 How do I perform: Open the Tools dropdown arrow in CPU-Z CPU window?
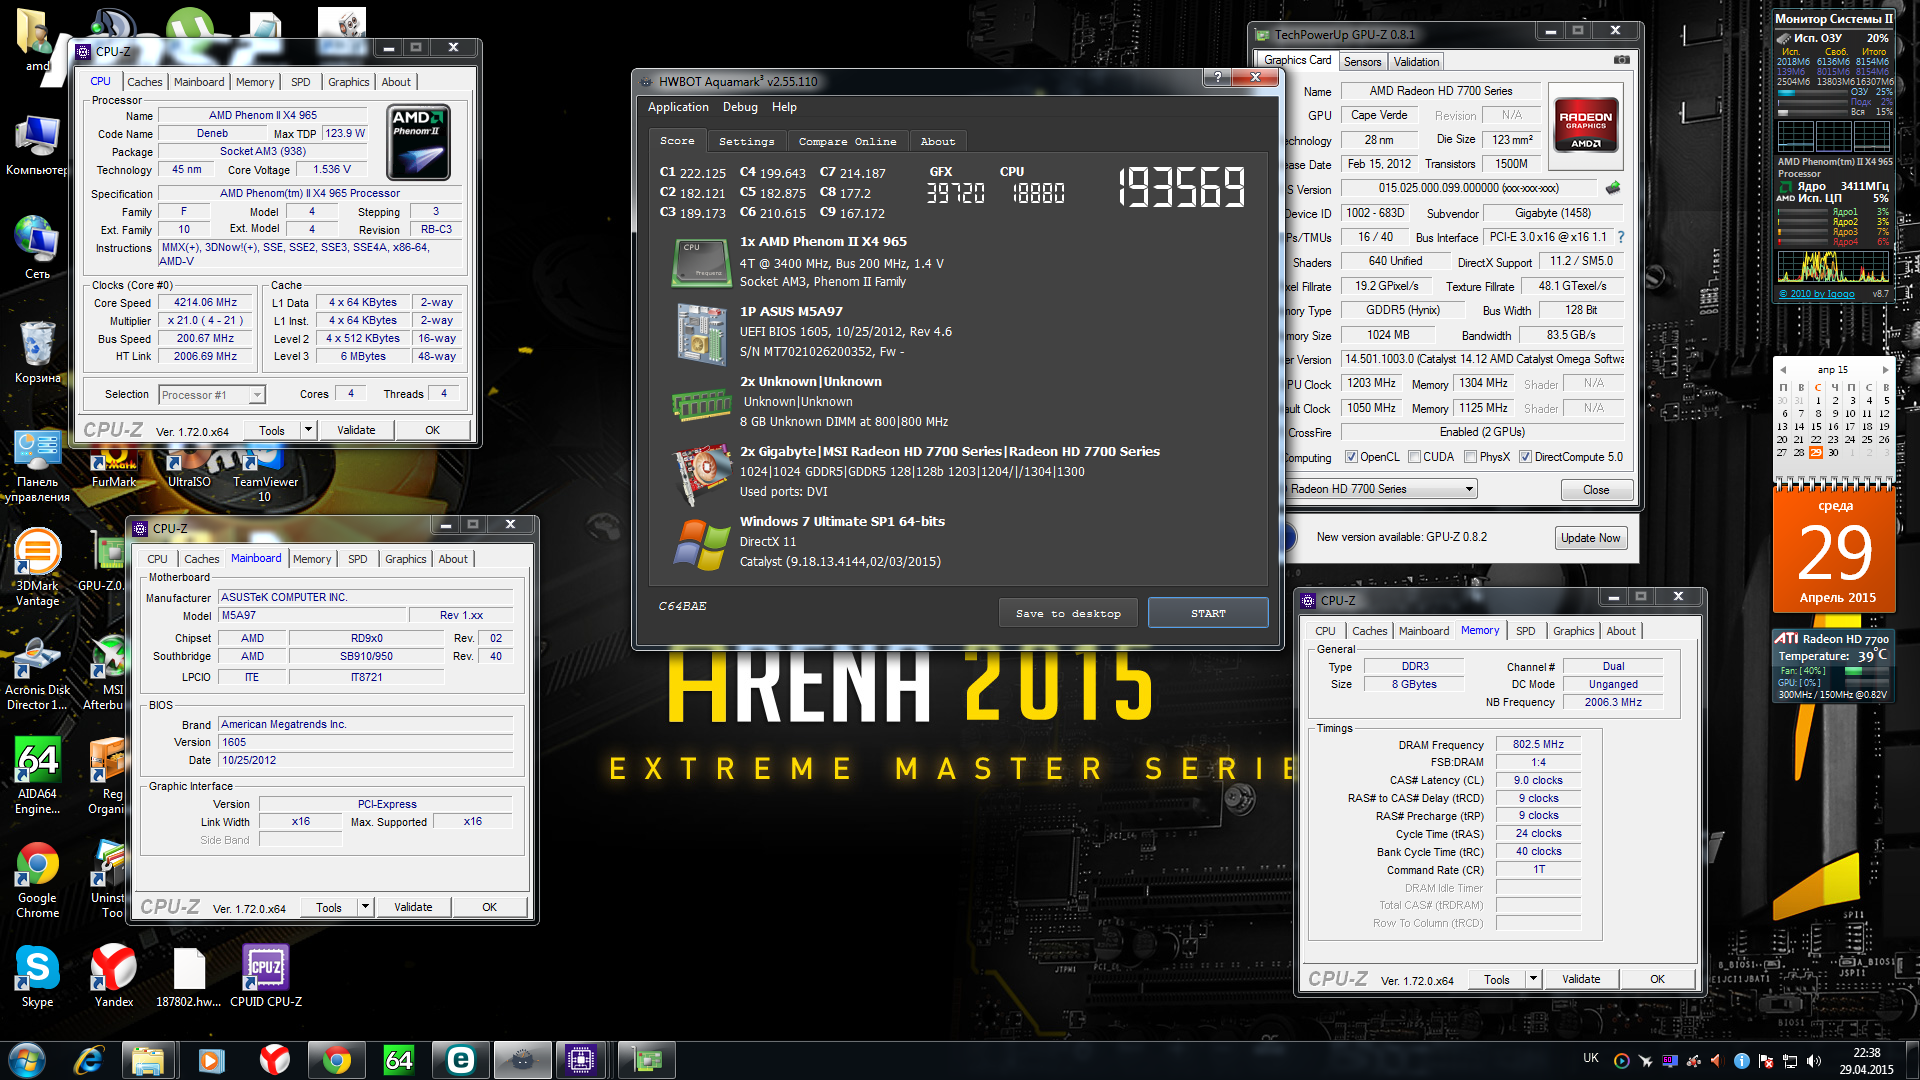[308, 430]
